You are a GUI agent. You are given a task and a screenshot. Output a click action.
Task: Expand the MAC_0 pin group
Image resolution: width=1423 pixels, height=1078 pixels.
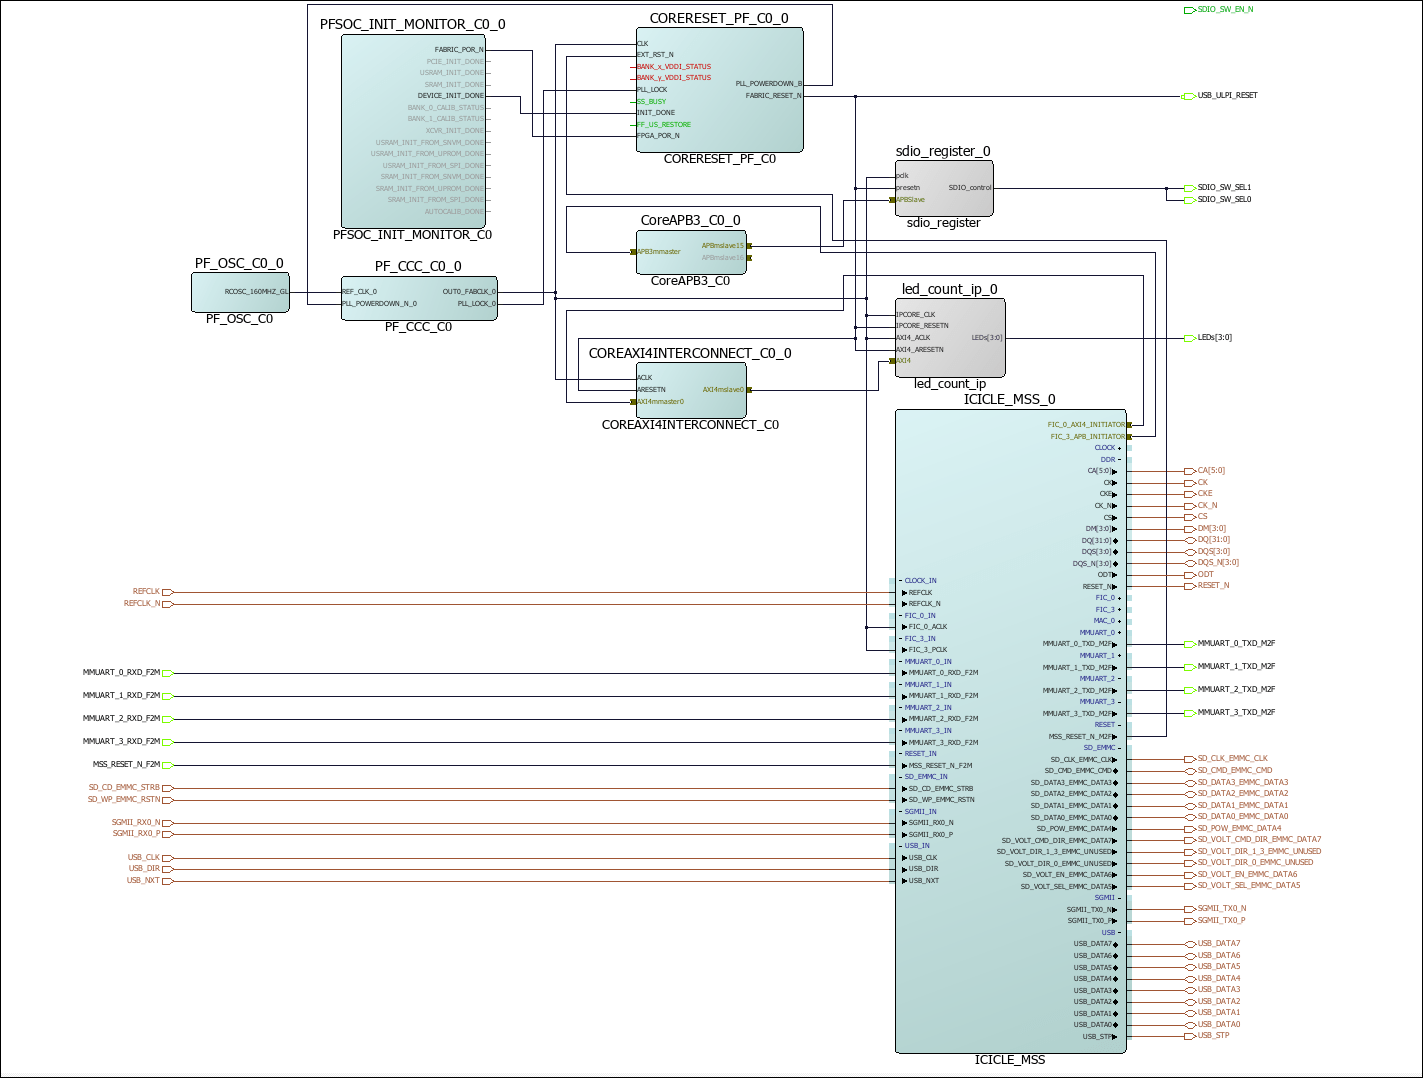1119,621
